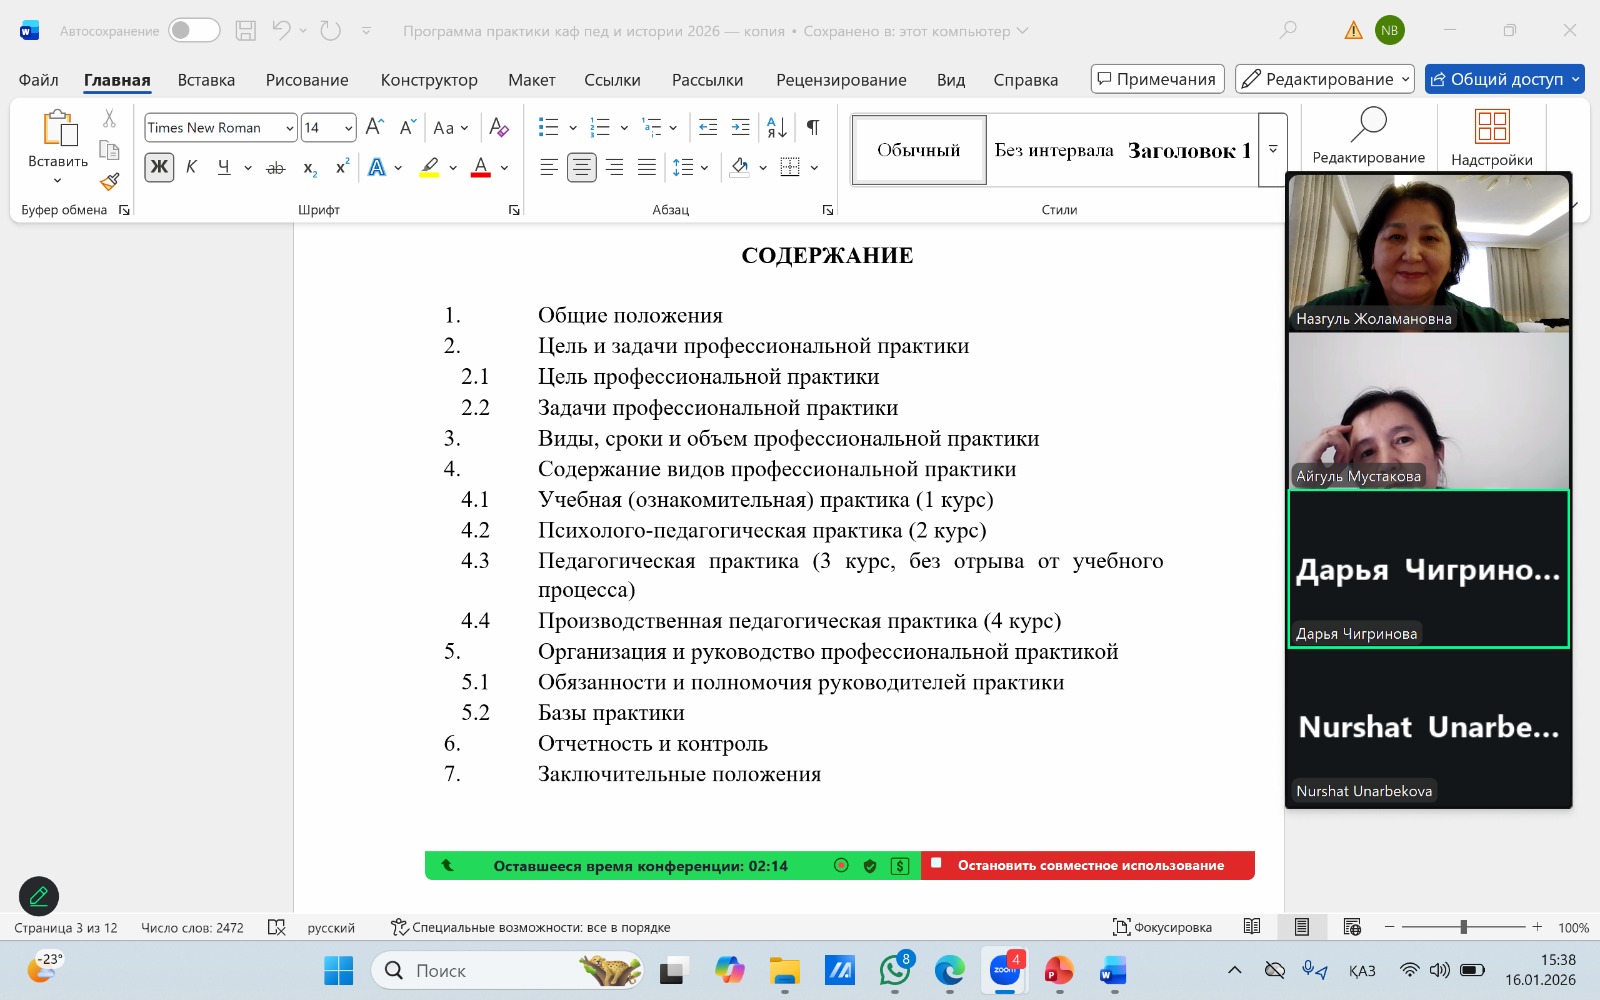
Task: Sort the selected text alphabetically
Action: 776,127
